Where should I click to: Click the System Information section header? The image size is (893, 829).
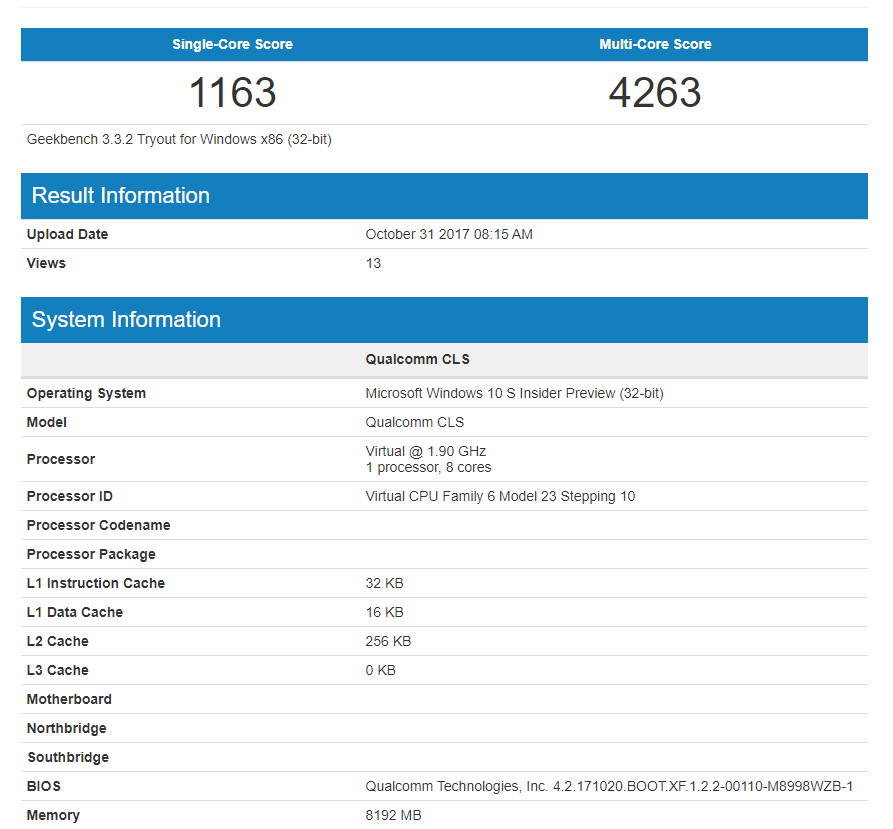click(444, 319)
